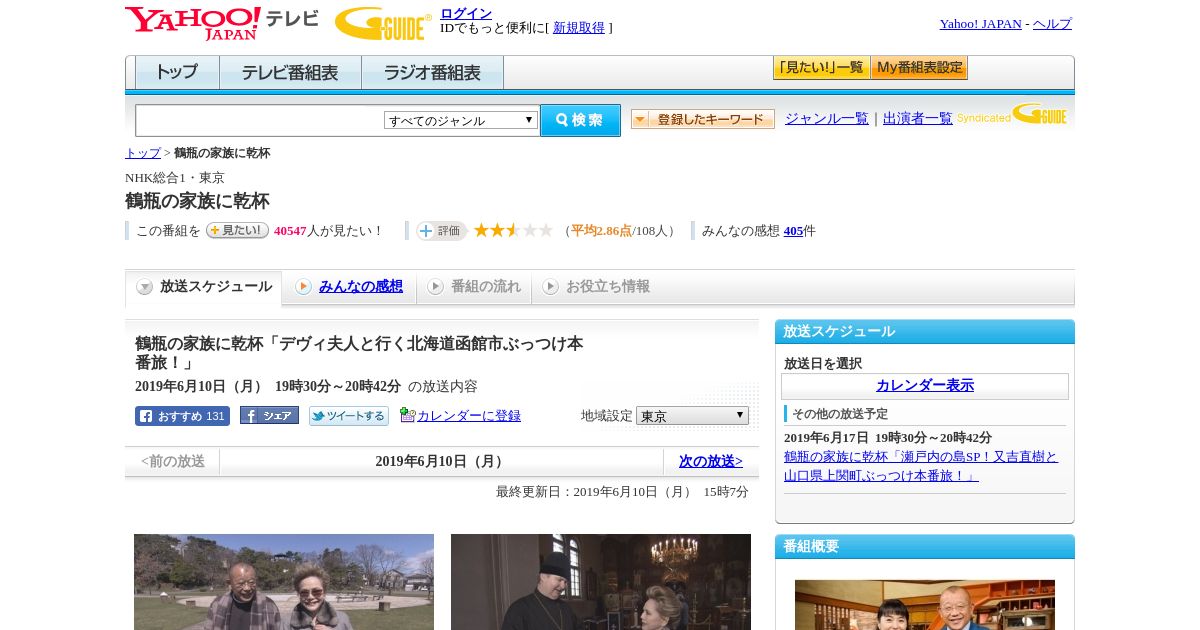Click the 平均2.86点 rating text
Image resolution: width=1200 pixels, height=630 pixels.
(601, 231)
